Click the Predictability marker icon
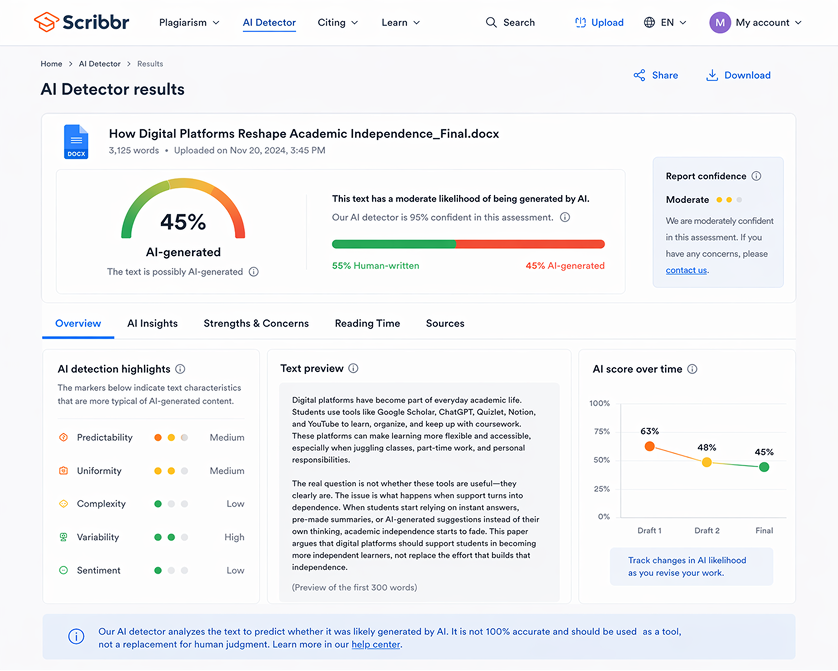Image resolution: width=838 pixels, height=671 pixels. click(x=63, y=438)
